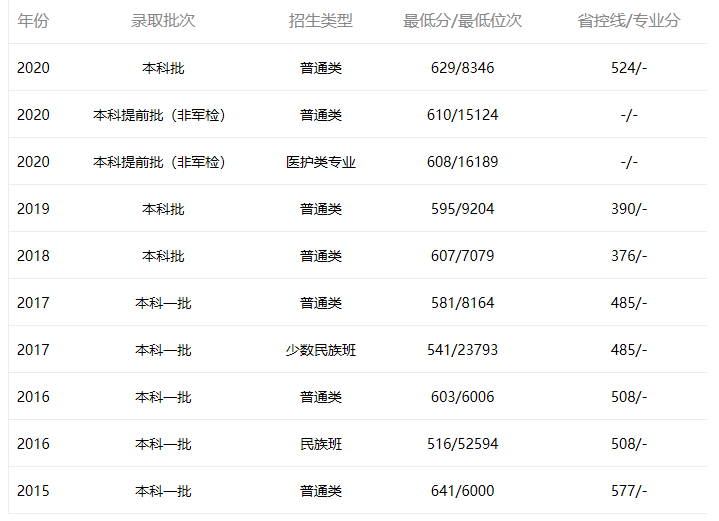Select the 2015 year cell
719x521 pixels.
click(x=33, y=491)
